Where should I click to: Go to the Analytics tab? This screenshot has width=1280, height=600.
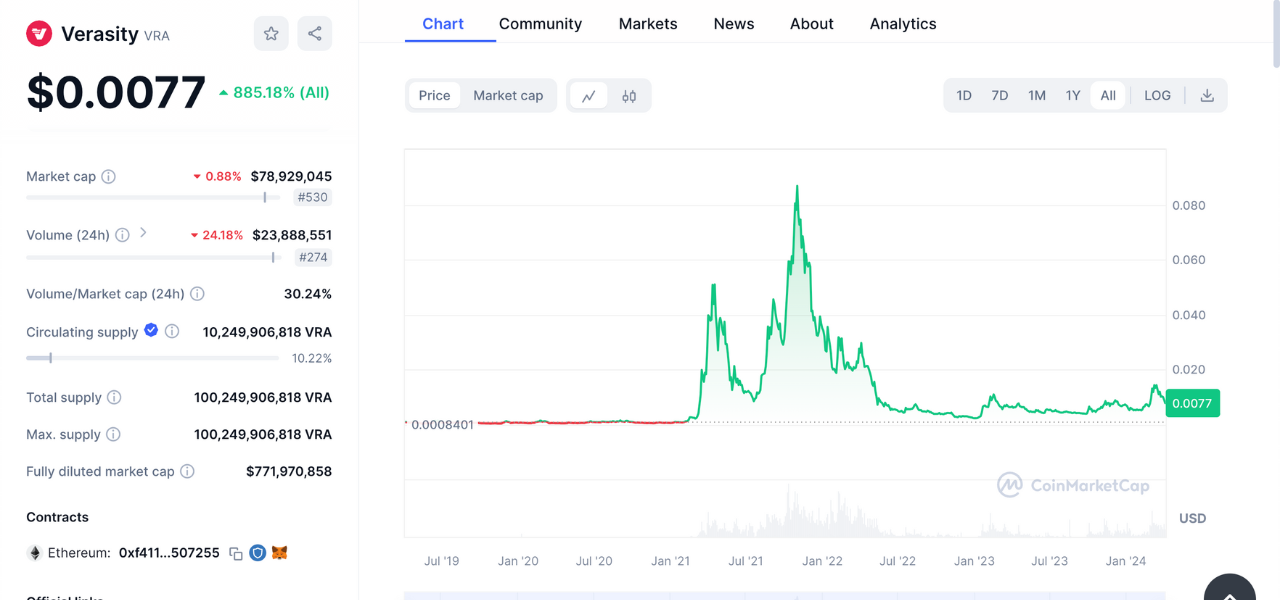point(903,24)
